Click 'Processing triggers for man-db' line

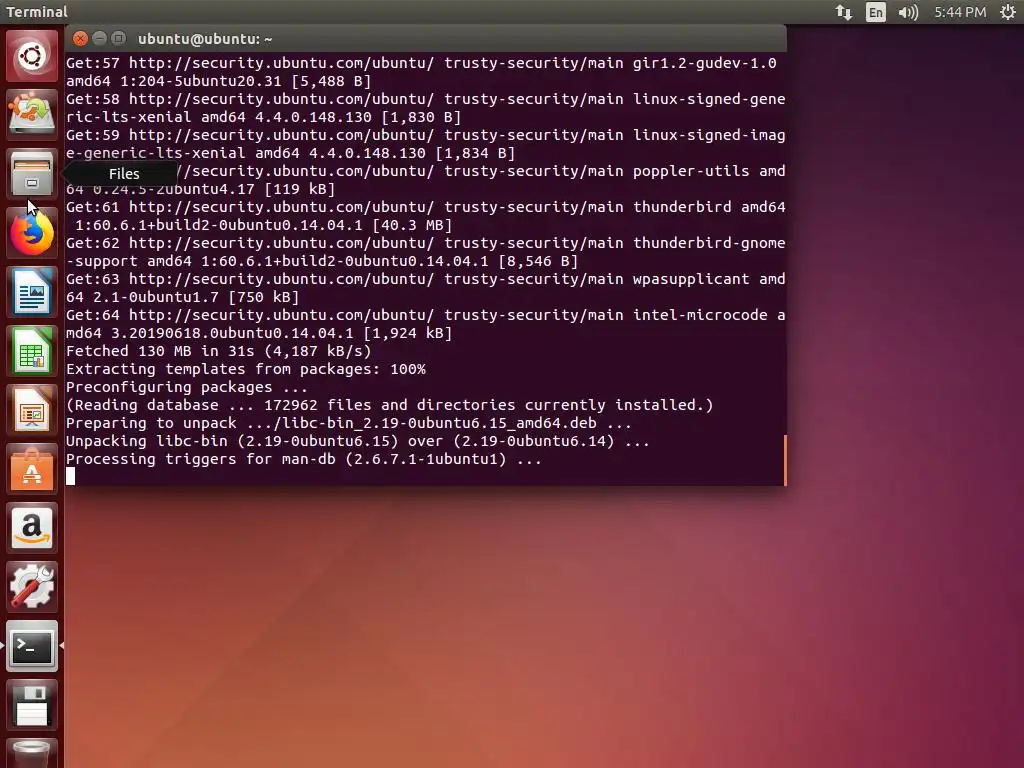[x=304, y=459]
